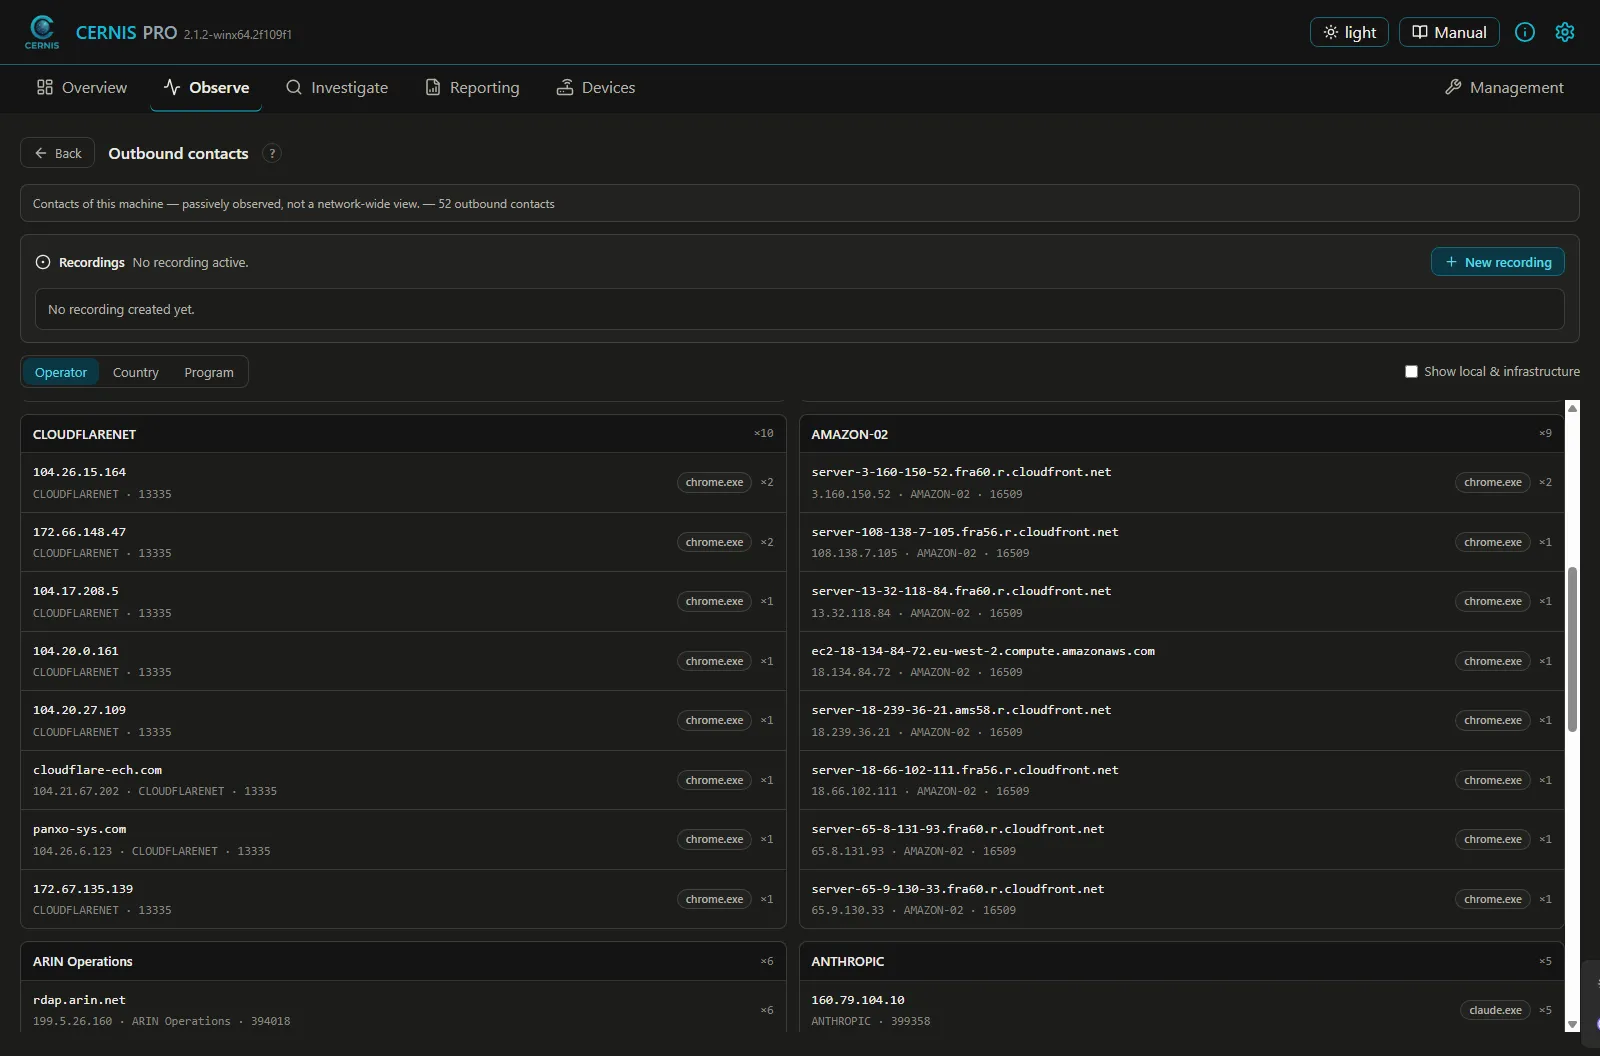Image resolution: width=1600 pixels, height=1056 pixels.
Task: Open the Manual
Action: tap(1449, 32)
